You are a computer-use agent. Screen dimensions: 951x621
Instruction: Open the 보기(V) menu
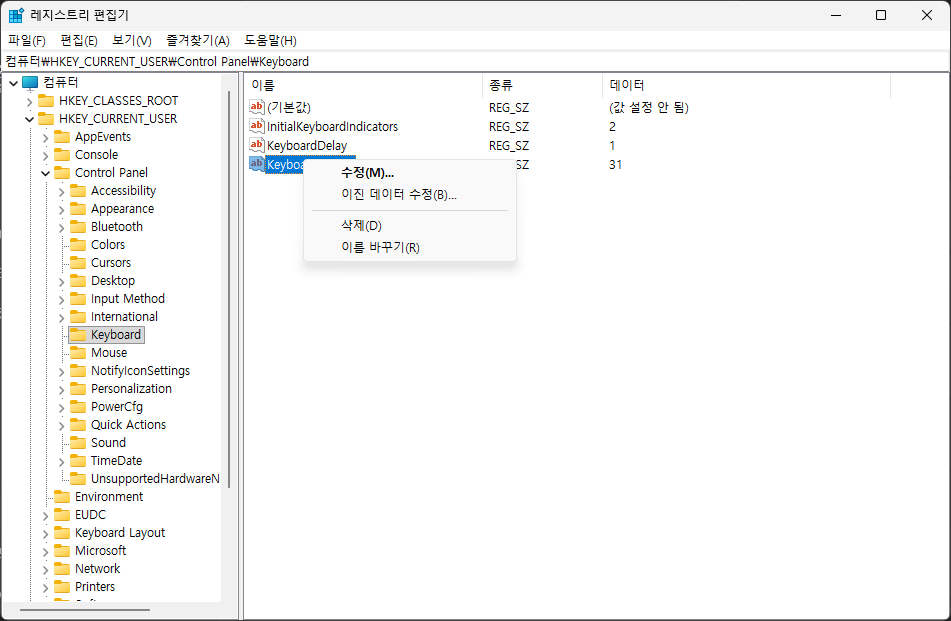coord(131,40)
